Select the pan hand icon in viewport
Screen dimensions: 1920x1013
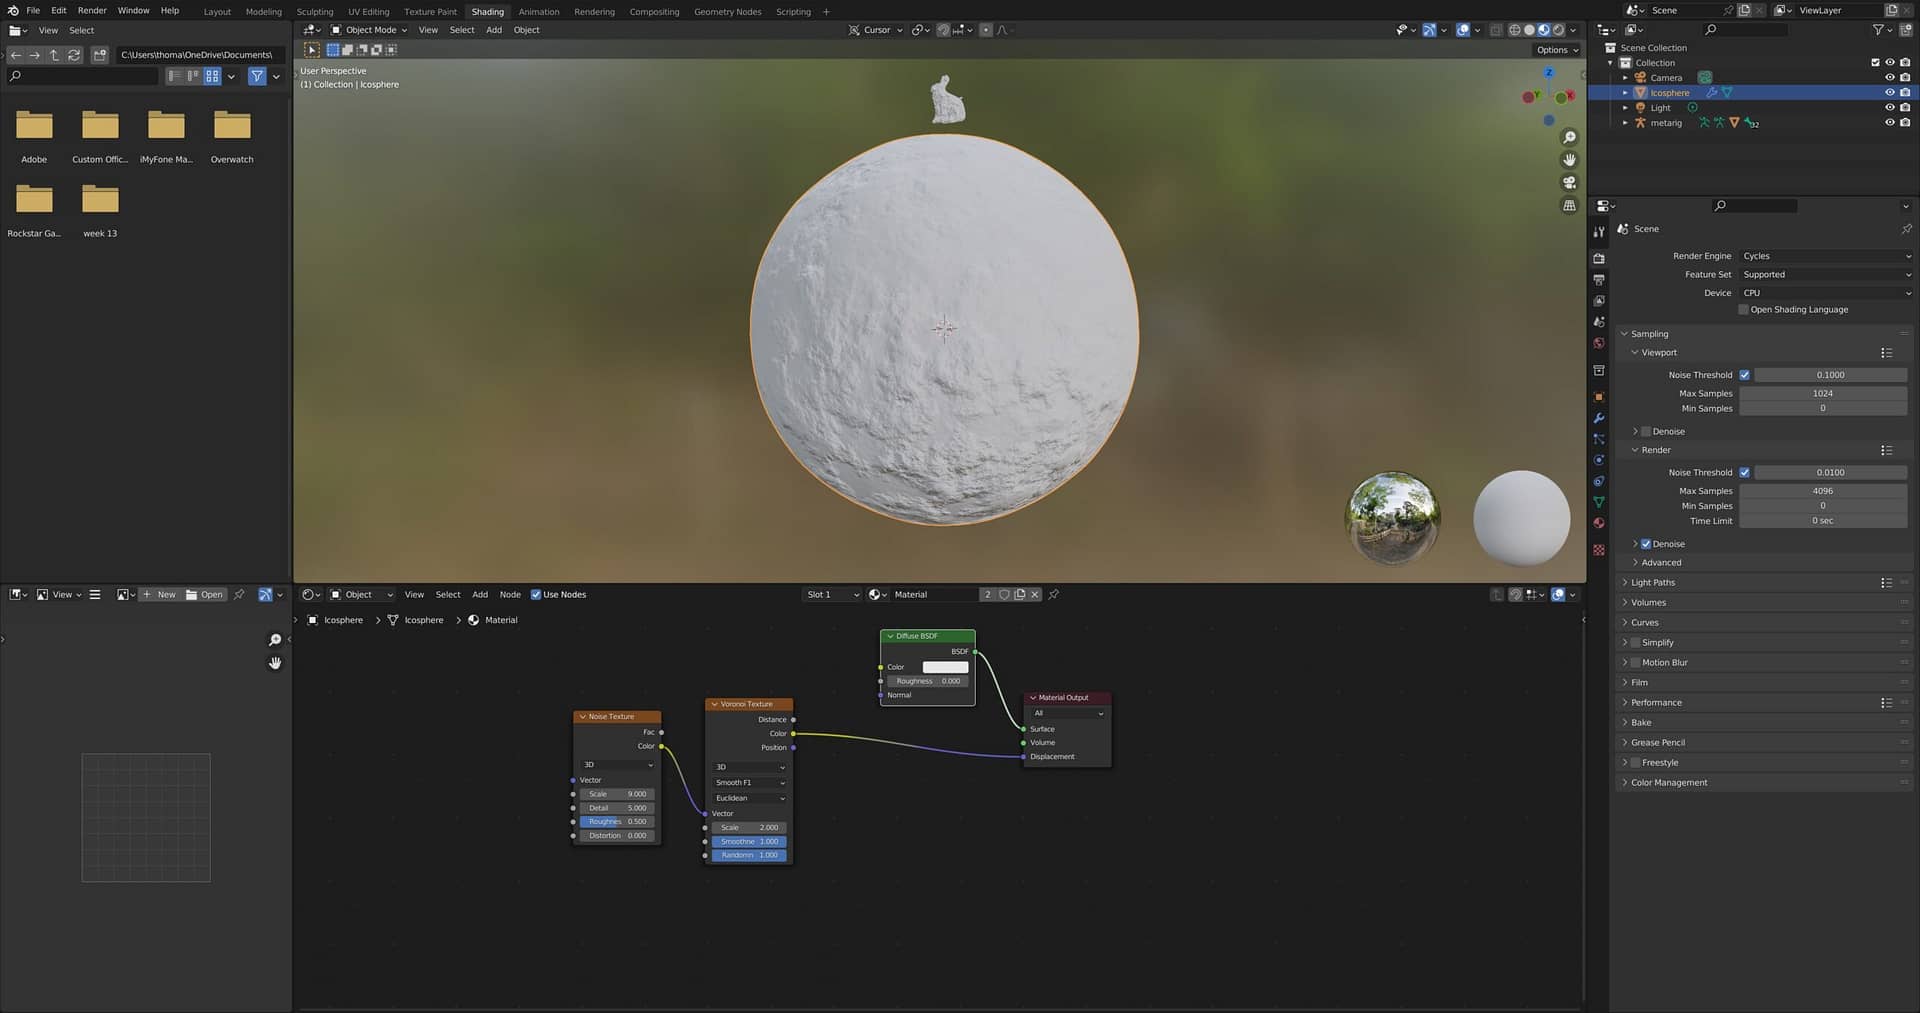[x=1569, y=160]
